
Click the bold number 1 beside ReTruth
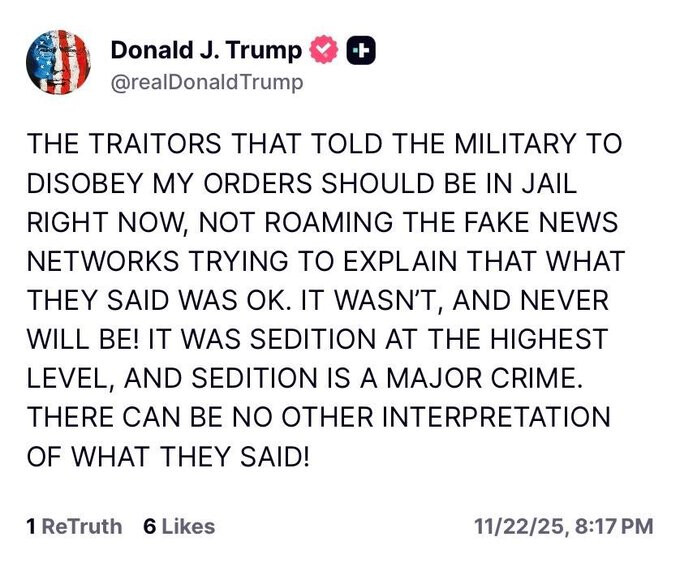click(31, 525)
